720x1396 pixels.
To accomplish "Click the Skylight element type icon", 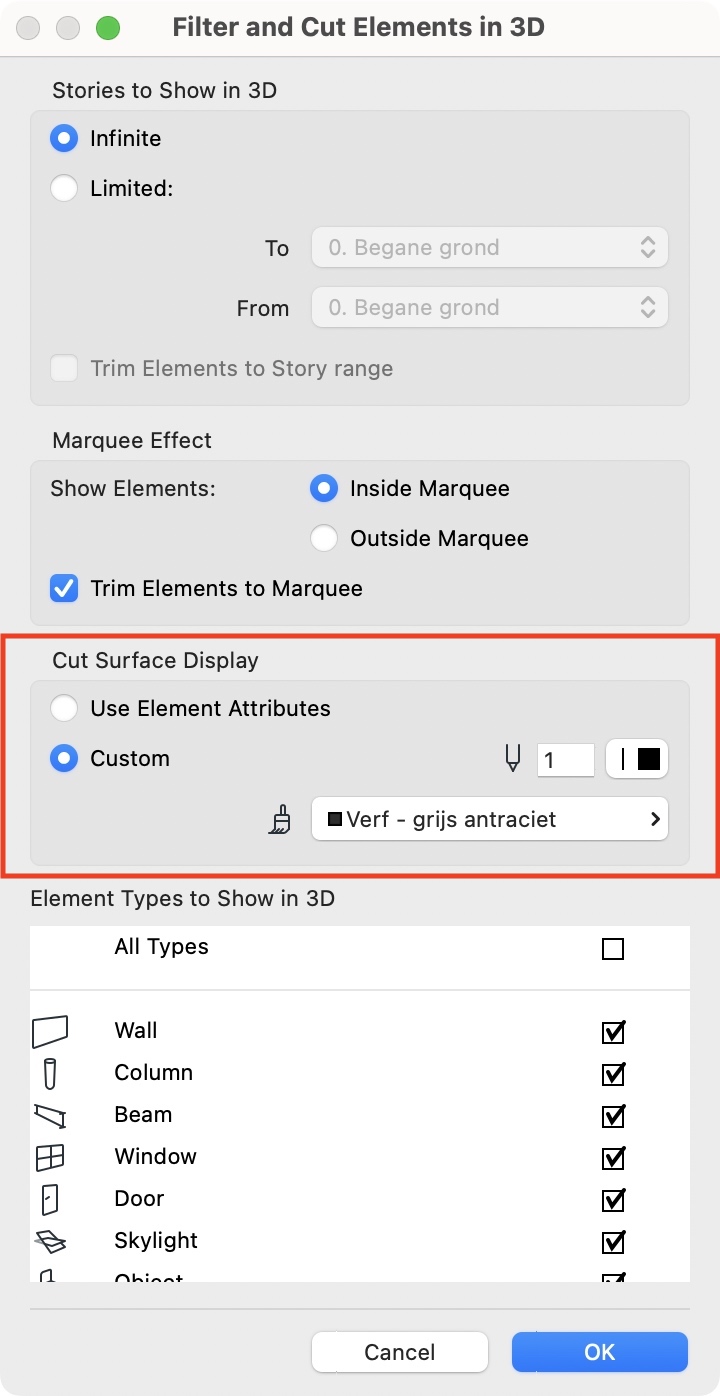I will 50,1241.
